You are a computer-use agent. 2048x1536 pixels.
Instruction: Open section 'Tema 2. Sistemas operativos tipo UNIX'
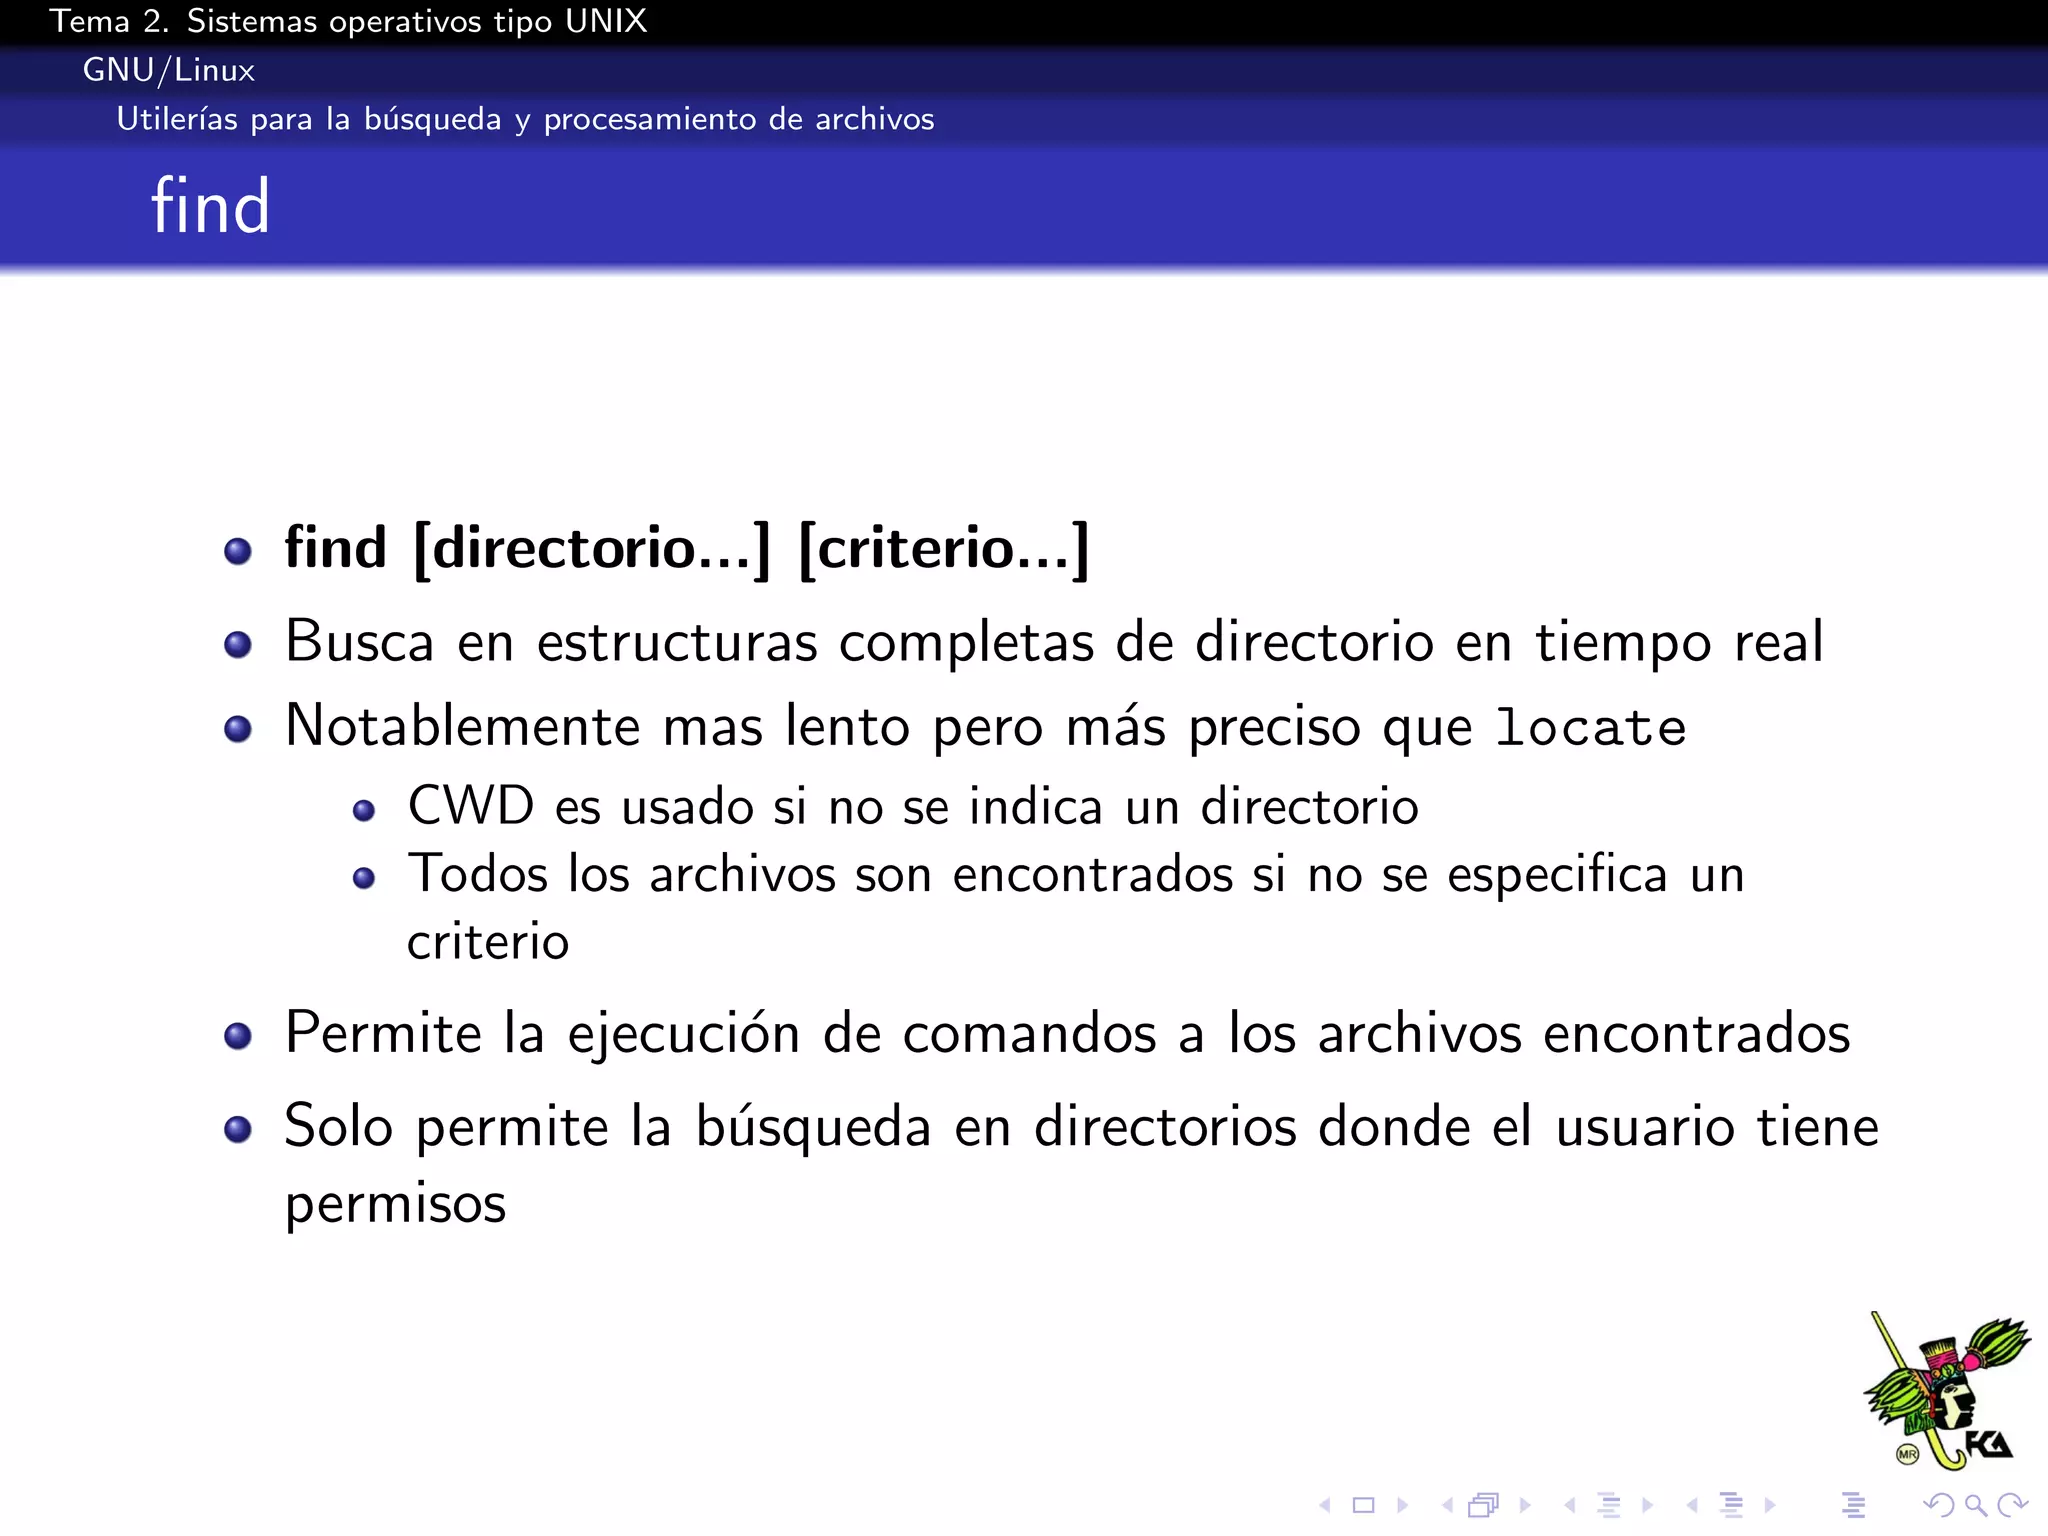pyautogui.click(x=348, y=21)
